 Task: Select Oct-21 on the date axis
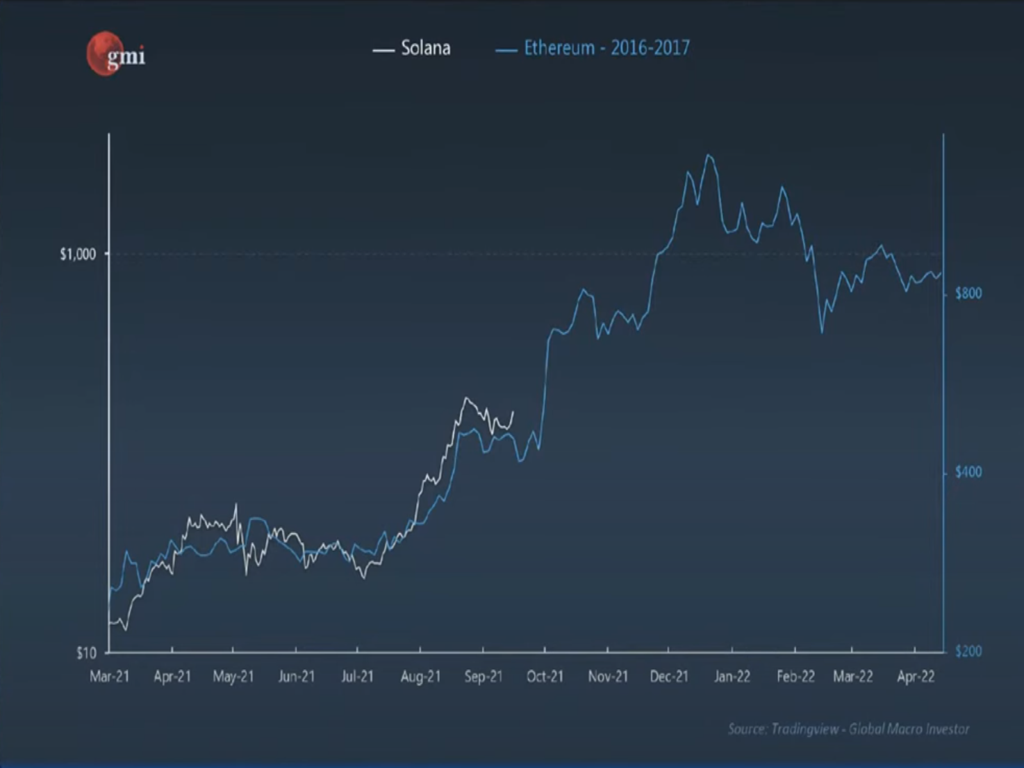click(545, 677)
